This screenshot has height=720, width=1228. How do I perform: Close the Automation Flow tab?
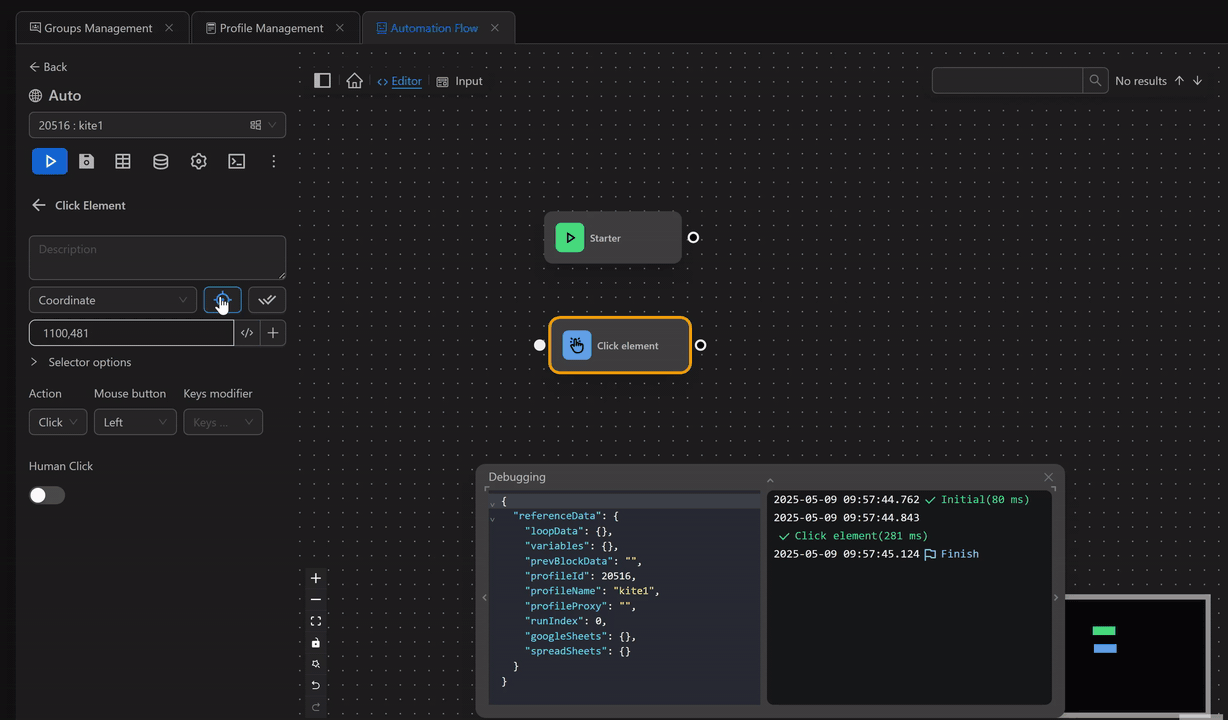pyautogui.click(x=494, y=28)
